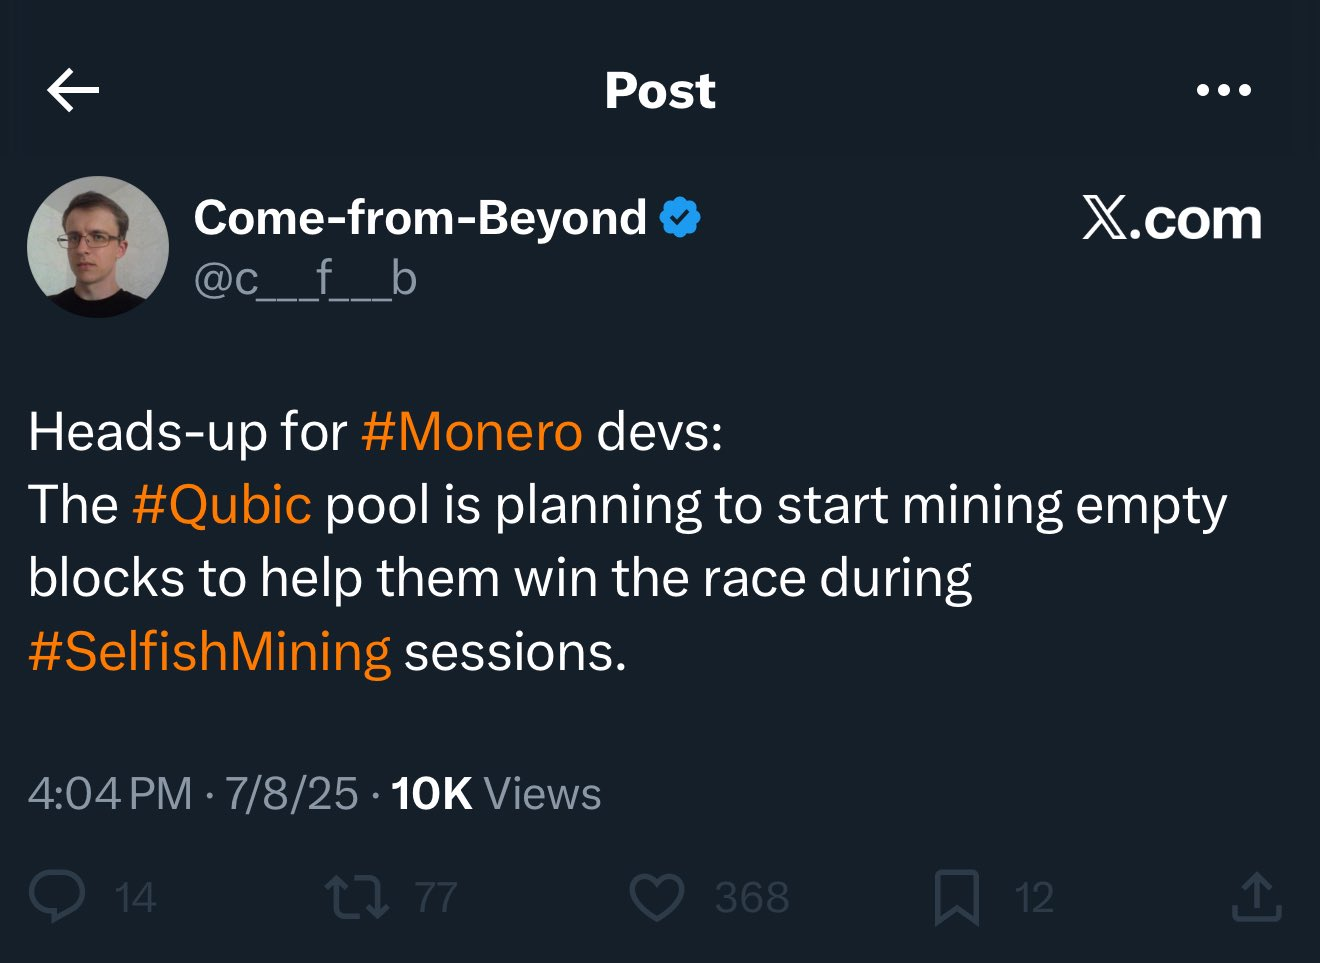
Task: Open the #Qubic hashtag link
Action: (x=221, y=506)
